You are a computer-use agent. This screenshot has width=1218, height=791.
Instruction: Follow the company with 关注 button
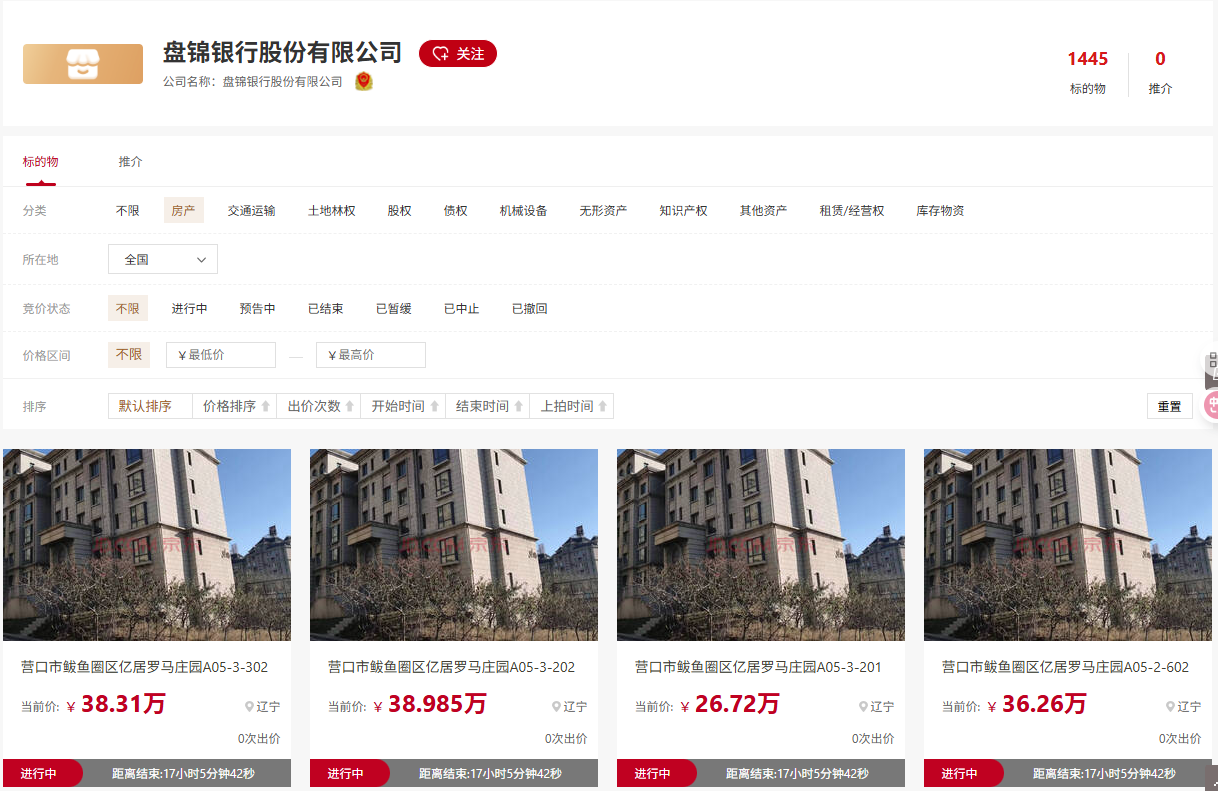coord(458,54)
